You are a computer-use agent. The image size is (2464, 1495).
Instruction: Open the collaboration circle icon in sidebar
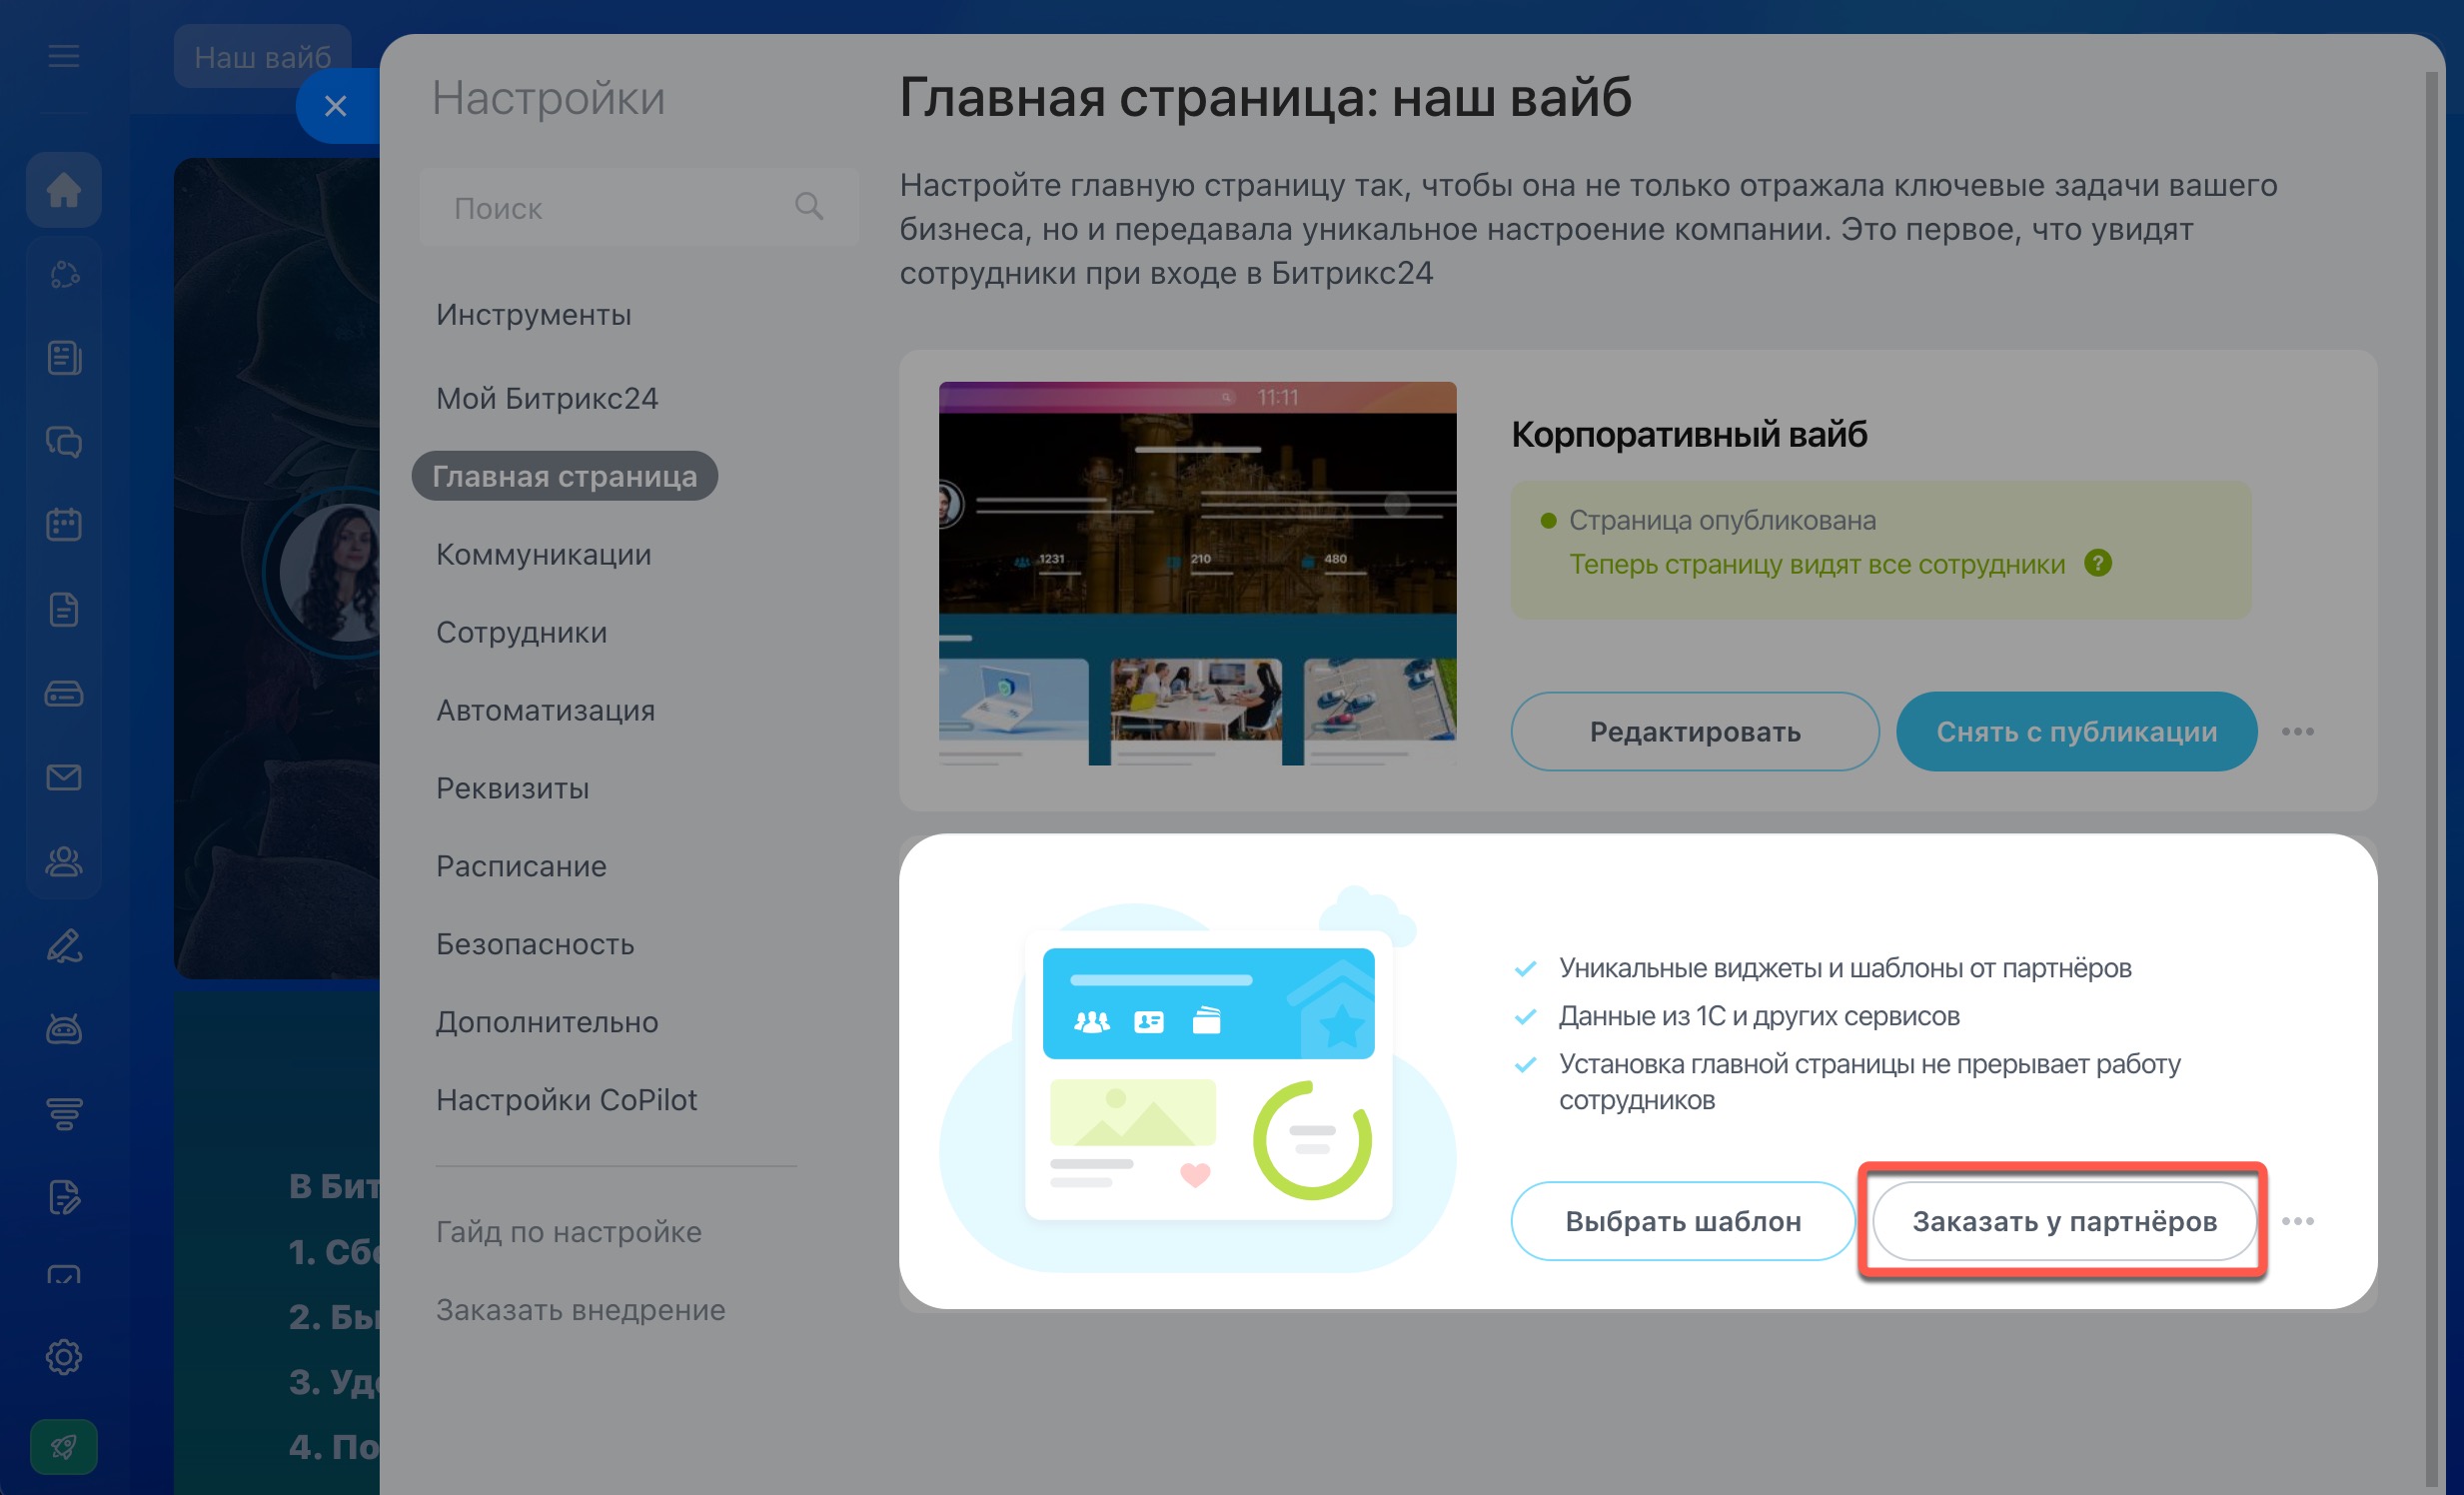click(63, 274)
